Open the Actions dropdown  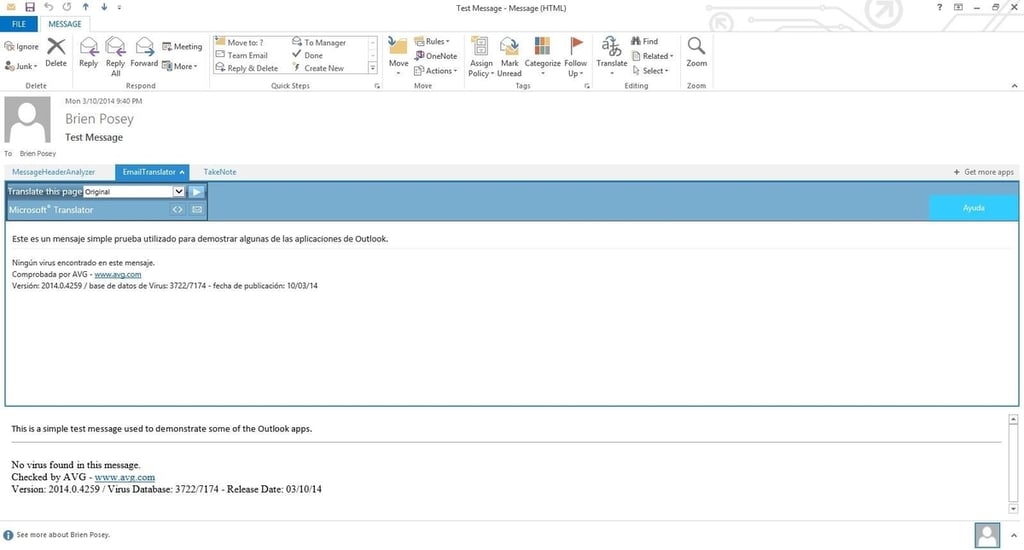(436, 71)
